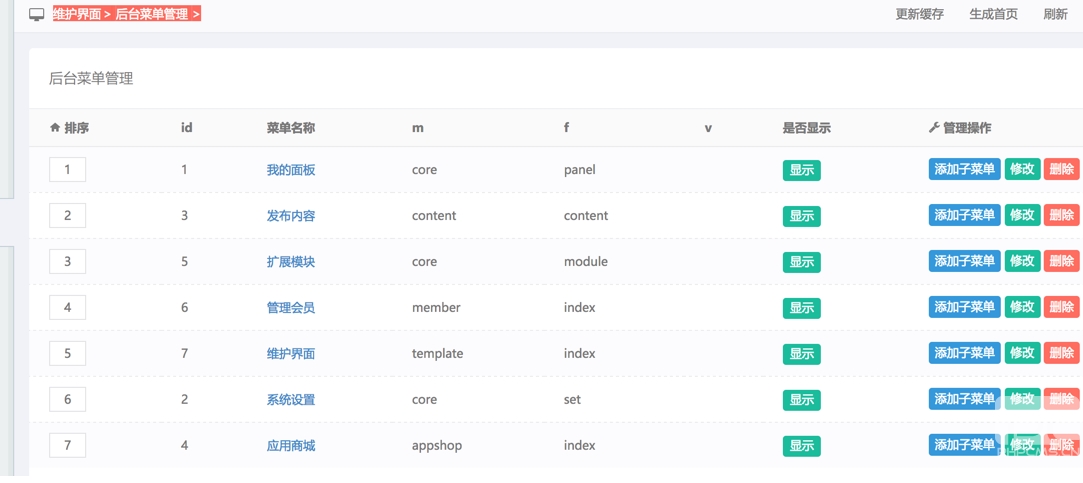Click 删除 for the 我的面板 row

(x=1061, y=169)
